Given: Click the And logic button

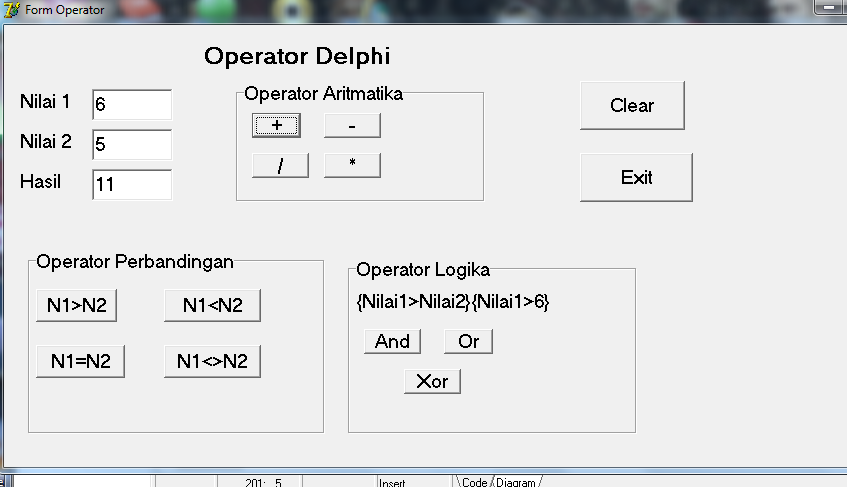Looking at the screenshot, I should coord(392,341).
